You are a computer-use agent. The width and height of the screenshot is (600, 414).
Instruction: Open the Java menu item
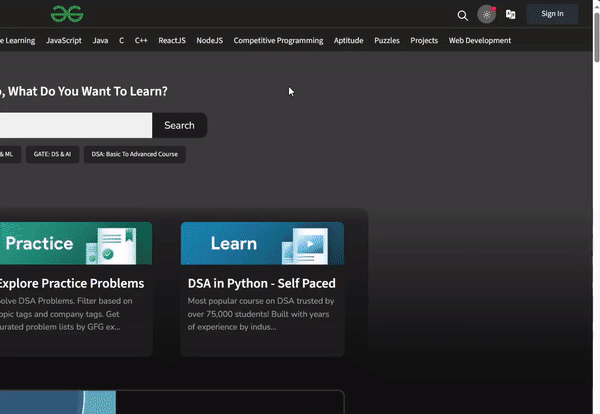pyautogui.click(x=100, y=41)
